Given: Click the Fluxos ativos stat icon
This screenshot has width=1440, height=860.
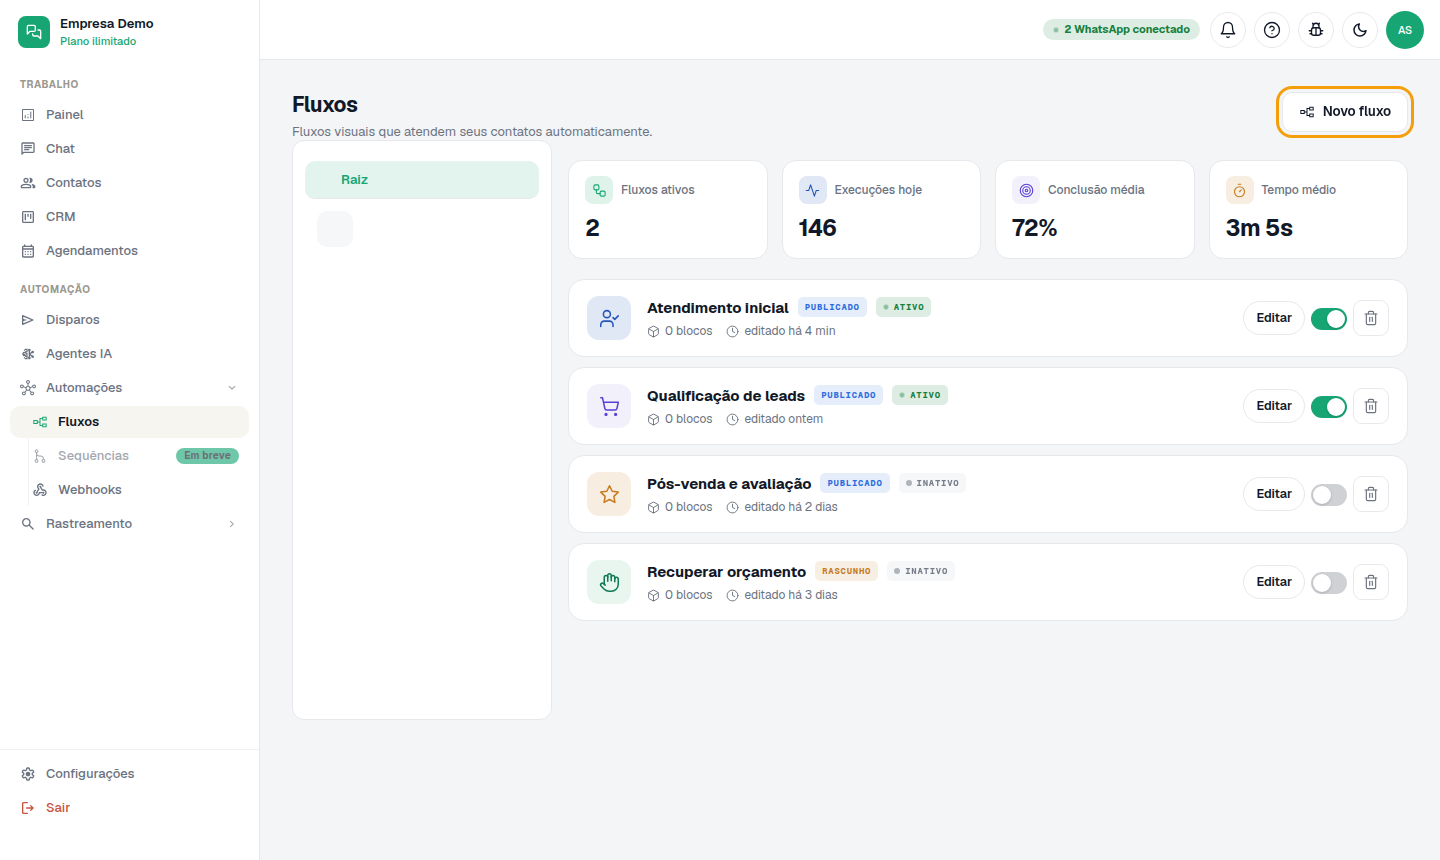Looking at the screenshot, I should (599, 190).
